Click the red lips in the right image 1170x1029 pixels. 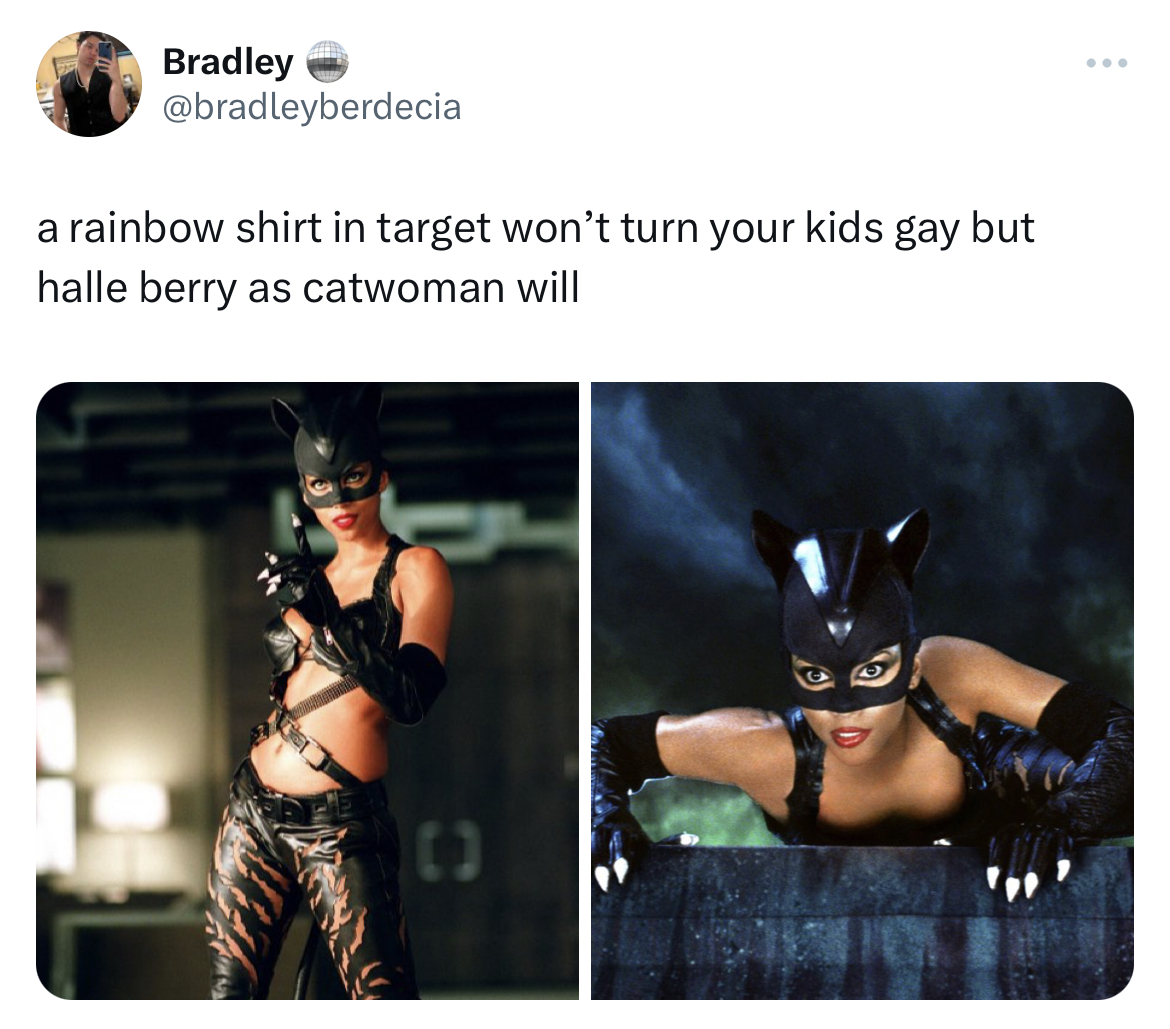(850, 736)
